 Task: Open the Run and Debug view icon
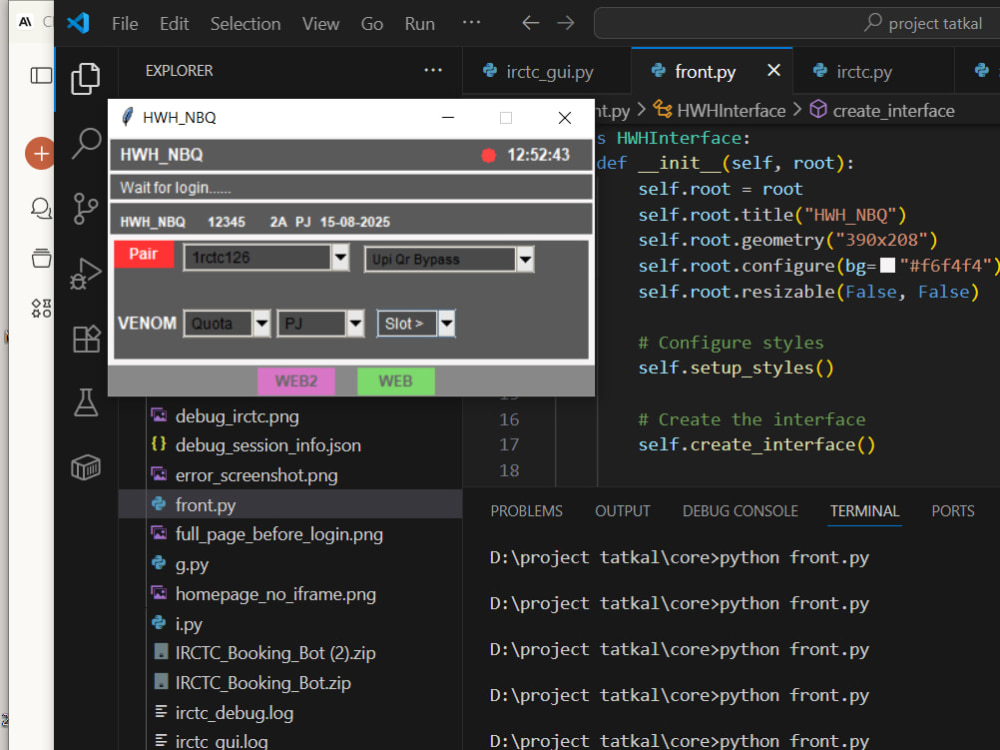pyautogui.click(x=85, y=274)
